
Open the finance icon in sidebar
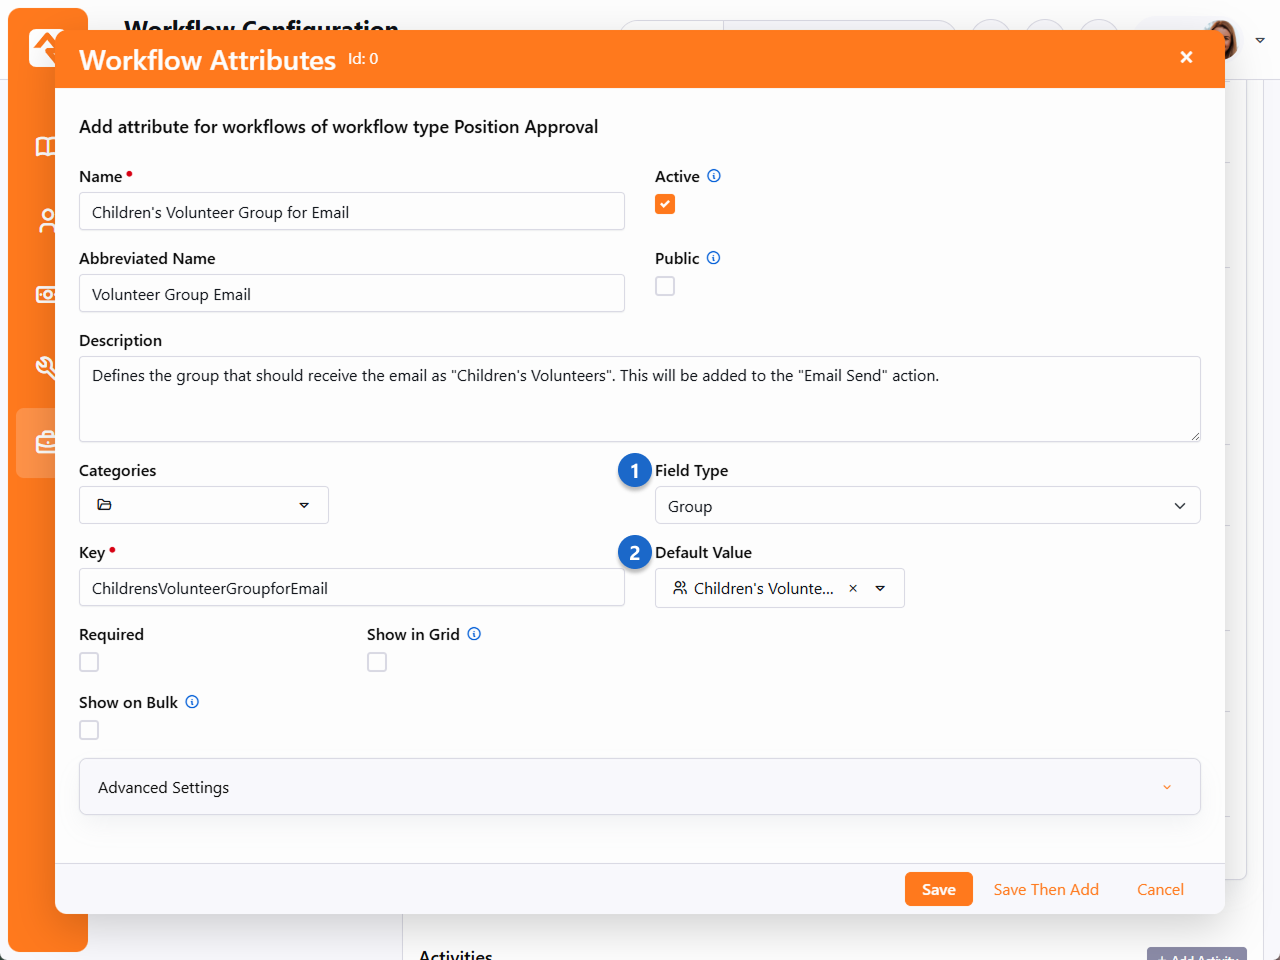coord(46,294)
